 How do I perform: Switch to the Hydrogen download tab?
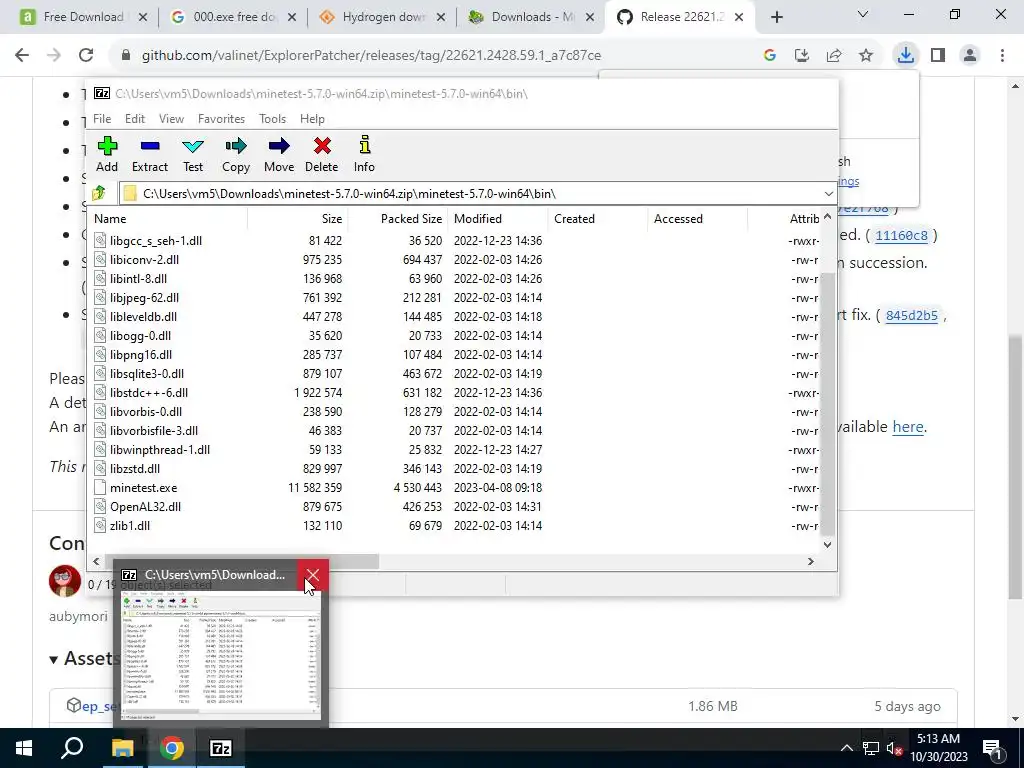coord(382,17)
